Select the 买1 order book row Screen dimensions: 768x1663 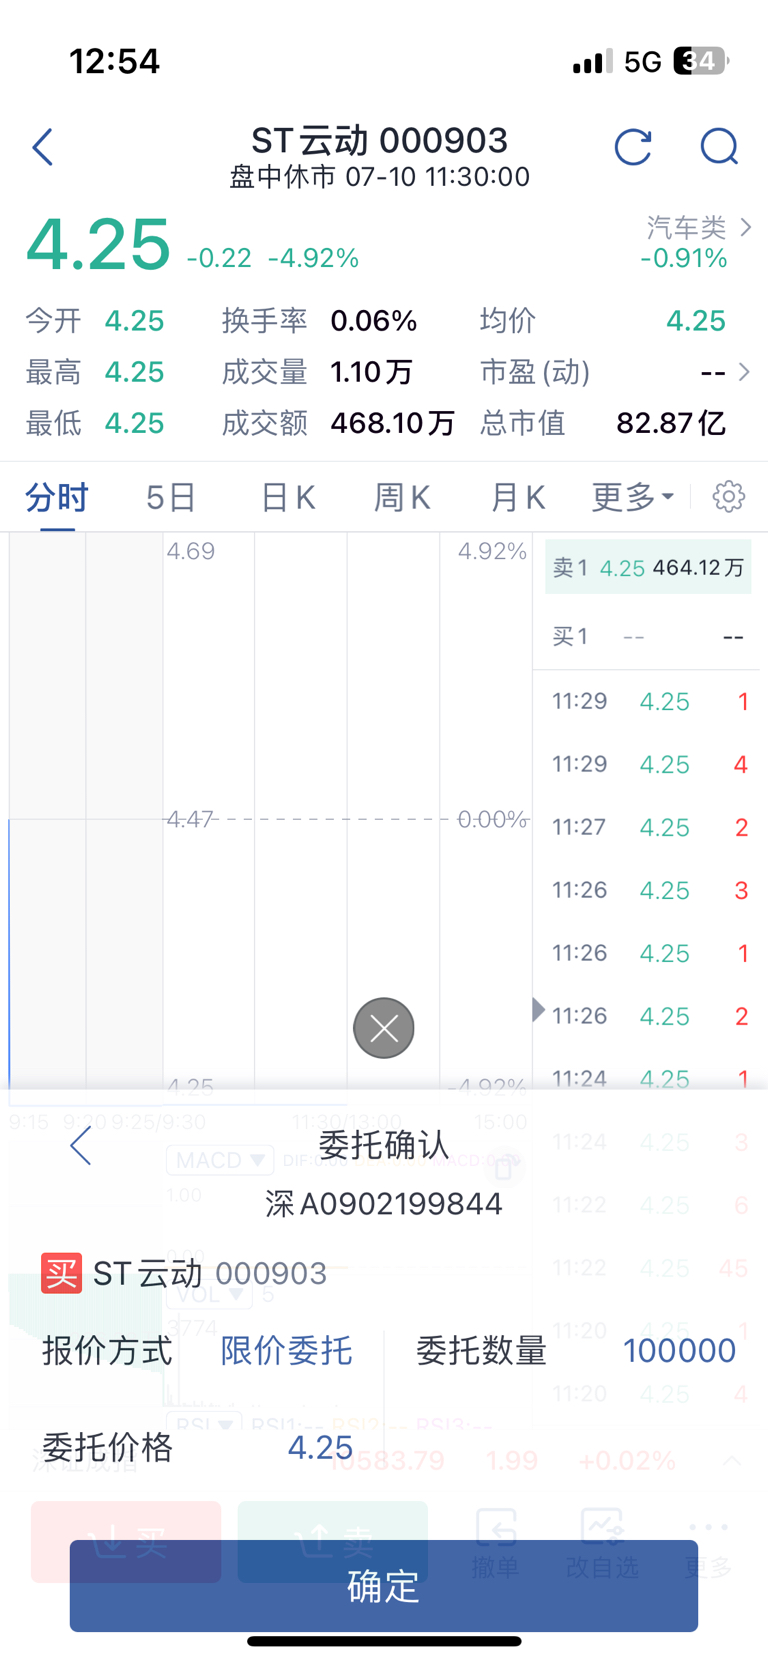pos(648,636)
